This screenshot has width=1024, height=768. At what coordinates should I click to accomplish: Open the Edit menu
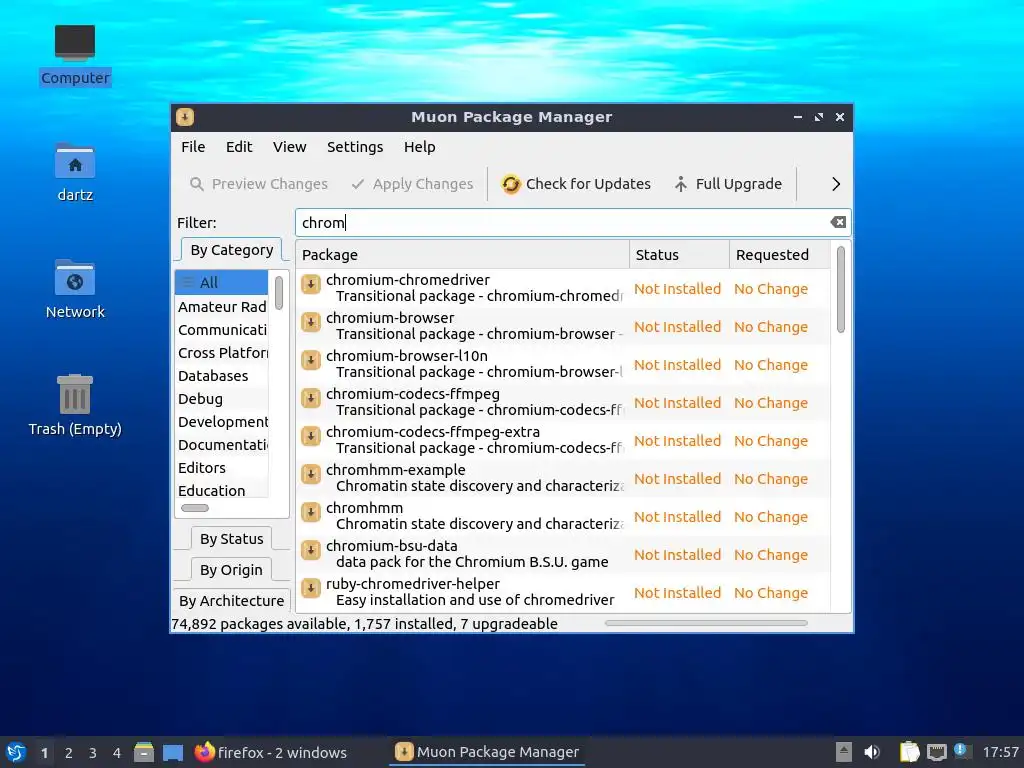coord(239,147)
